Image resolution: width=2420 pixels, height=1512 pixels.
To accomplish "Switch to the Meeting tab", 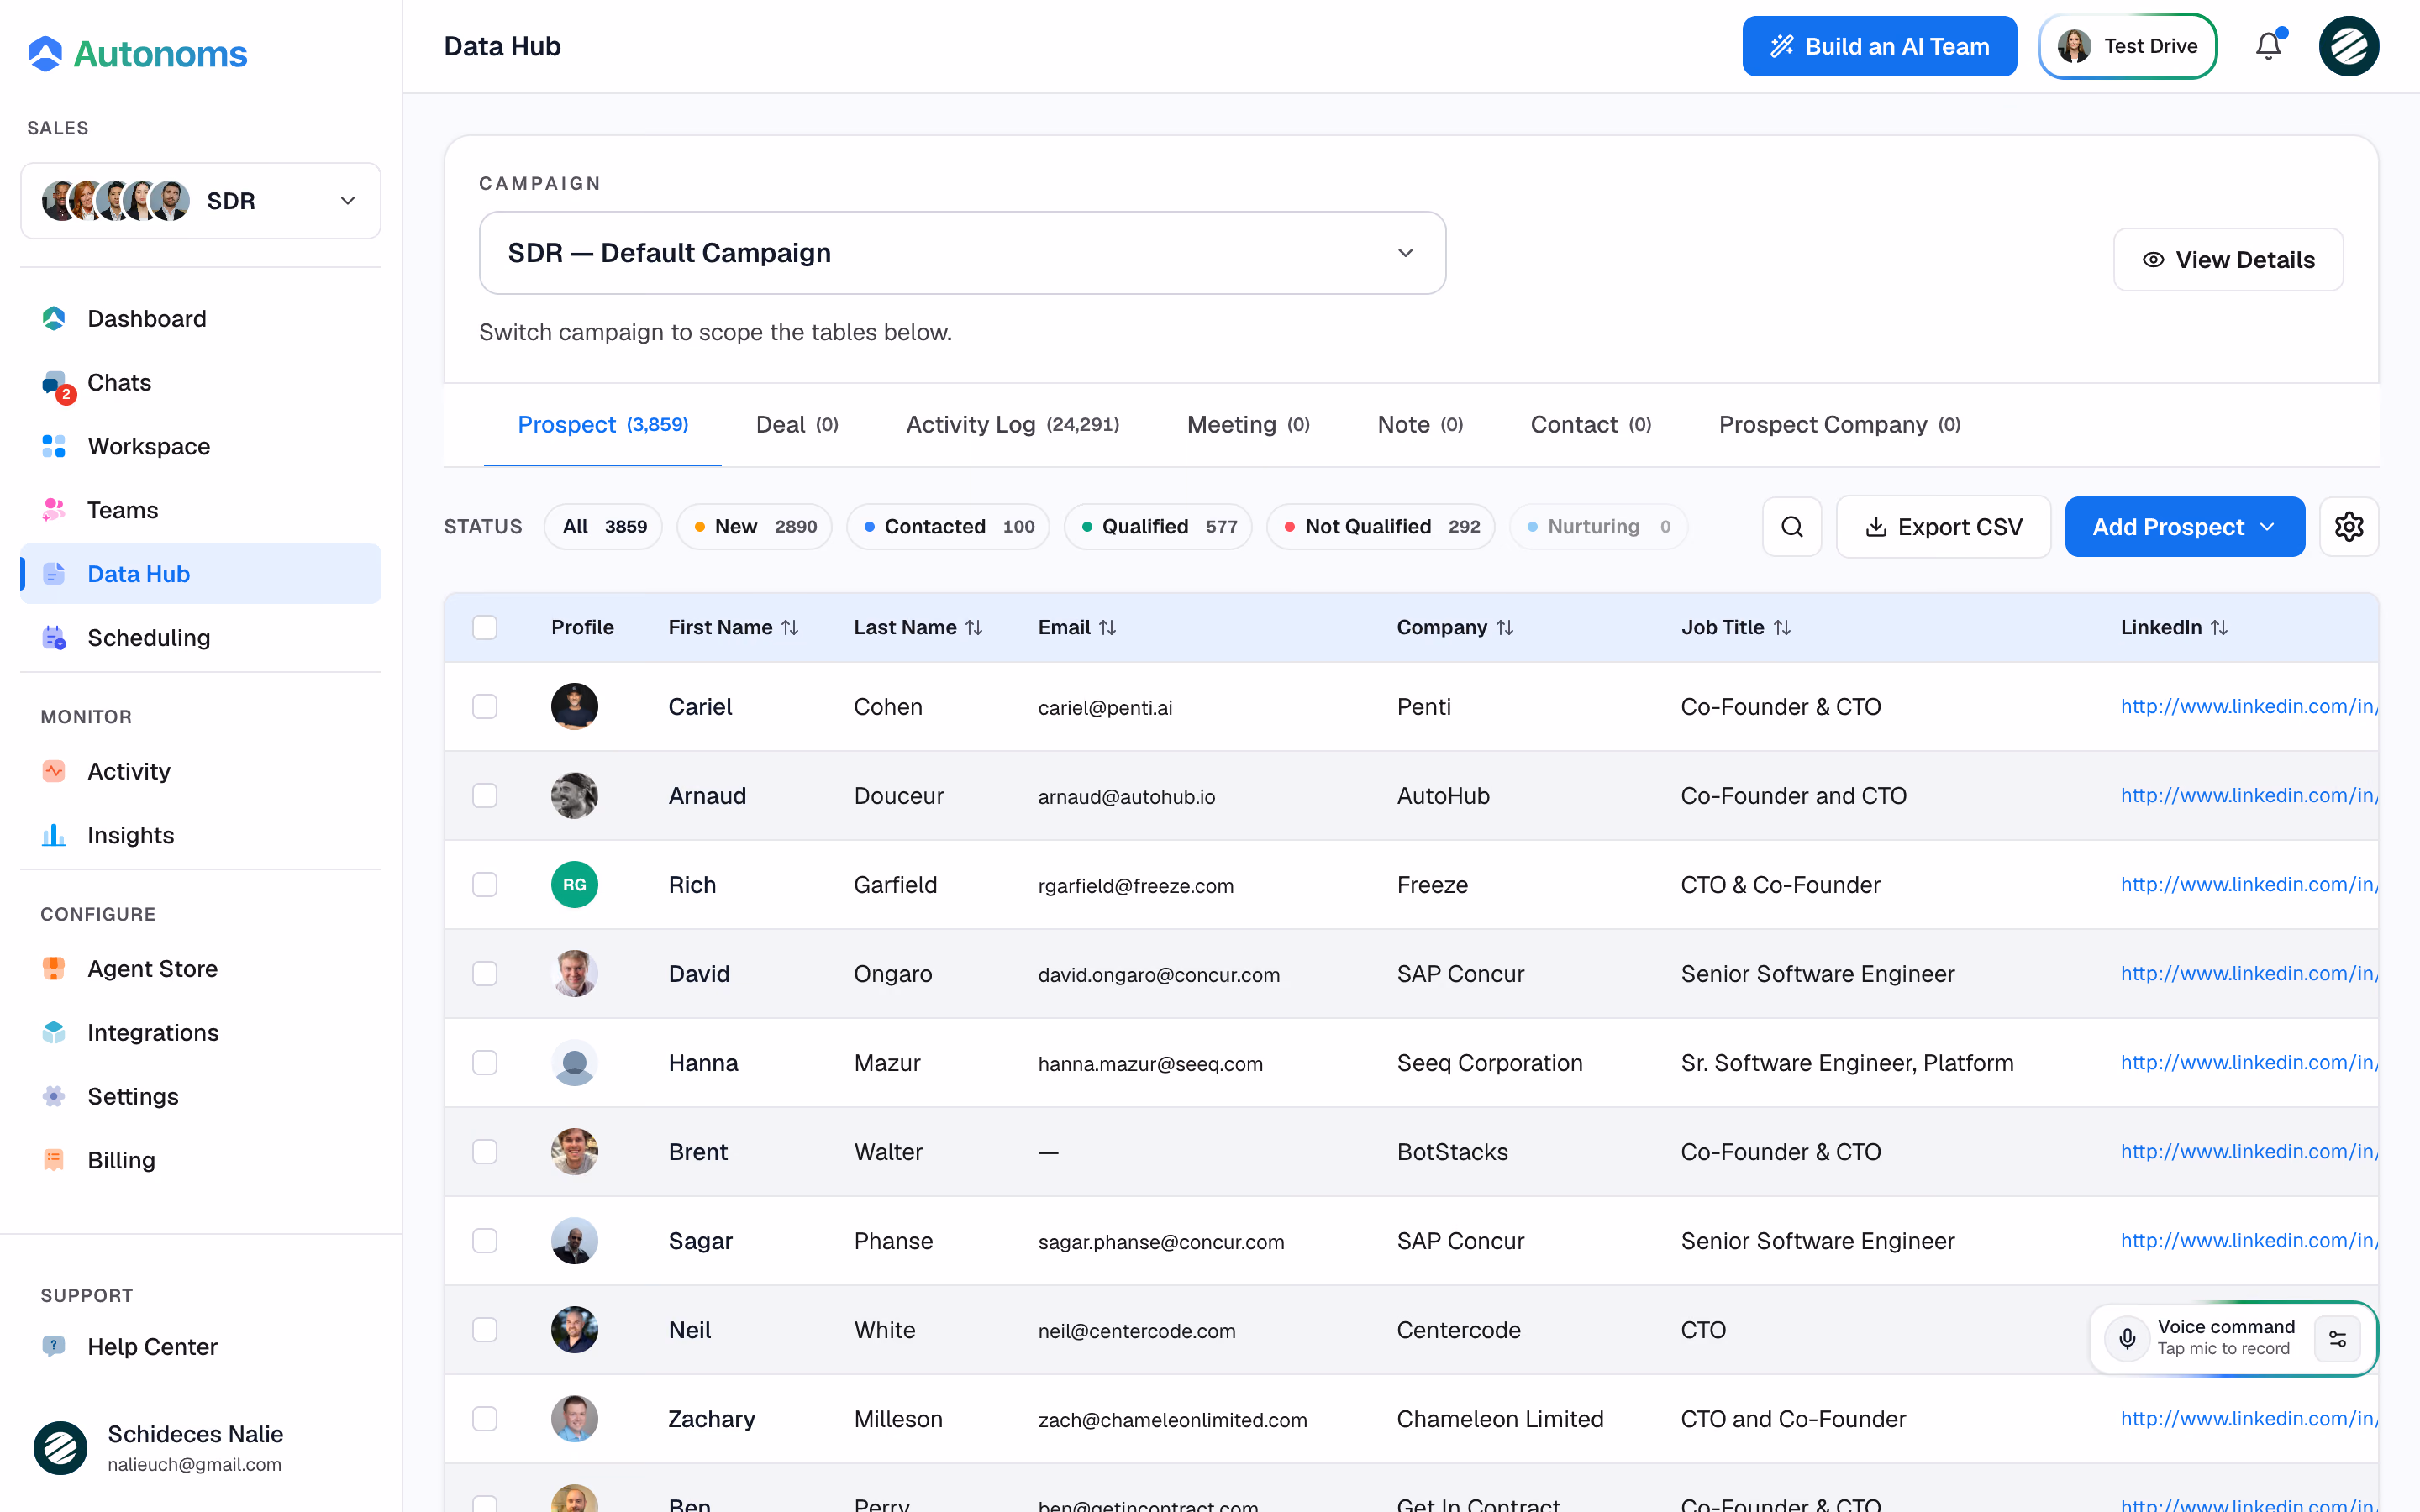I will point(1248,425).
